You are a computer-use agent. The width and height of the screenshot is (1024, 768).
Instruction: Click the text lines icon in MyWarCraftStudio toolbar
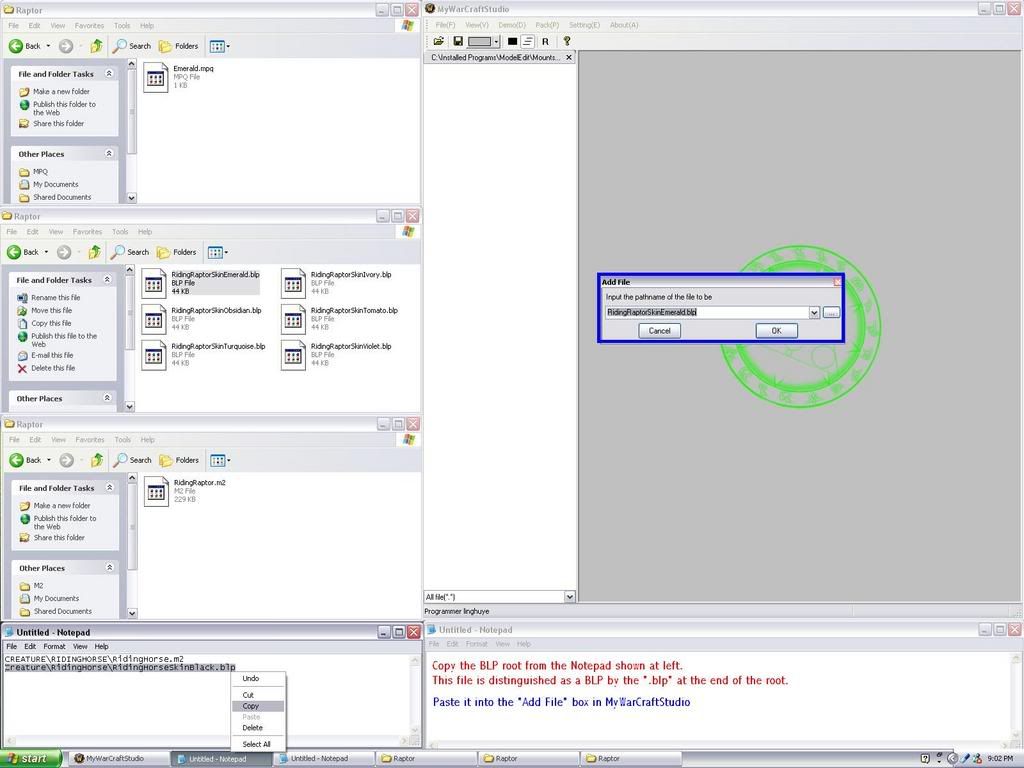(x=528, y=41)
